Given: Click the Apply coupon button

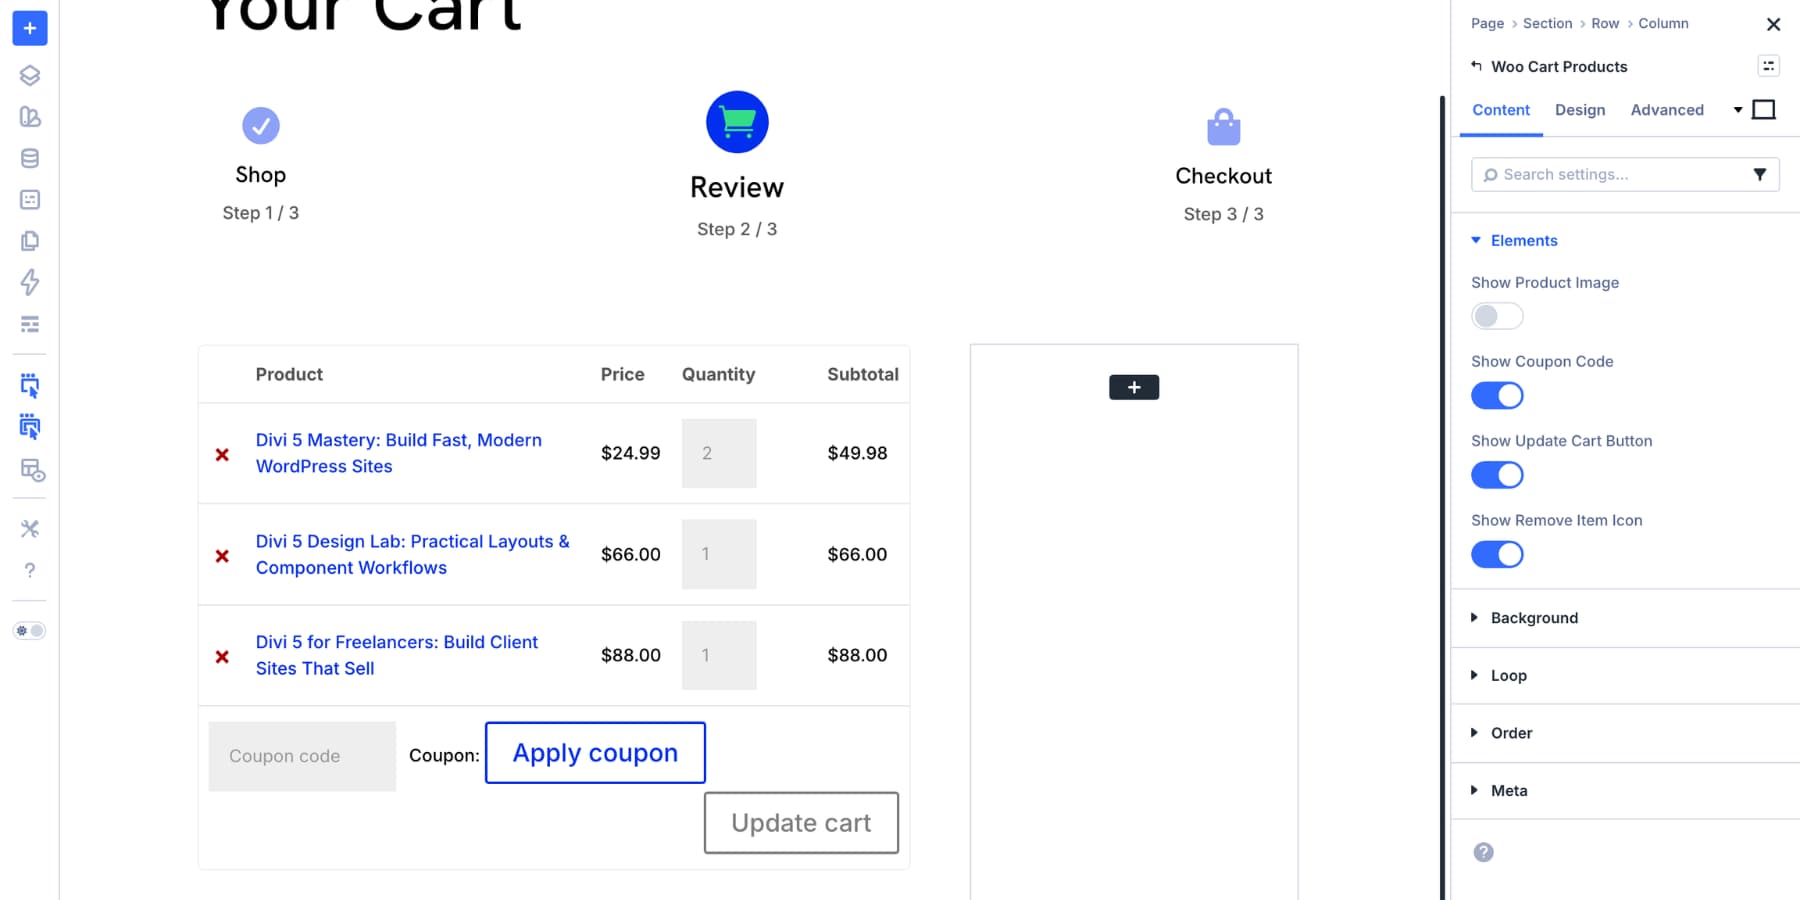Looking at the screenshot, I should click(x=595, y=753).
